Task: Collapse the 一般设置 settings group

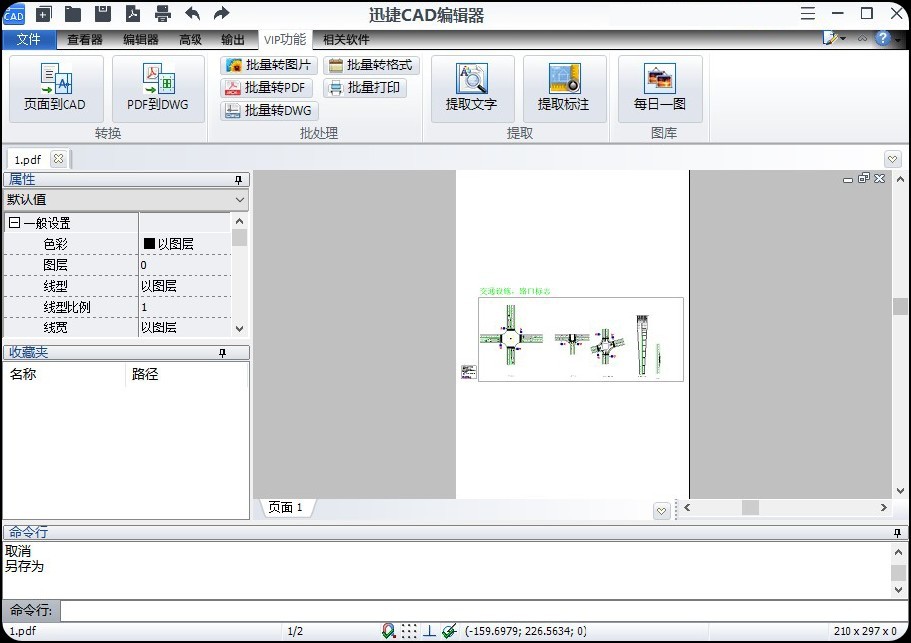Action: 12,222
